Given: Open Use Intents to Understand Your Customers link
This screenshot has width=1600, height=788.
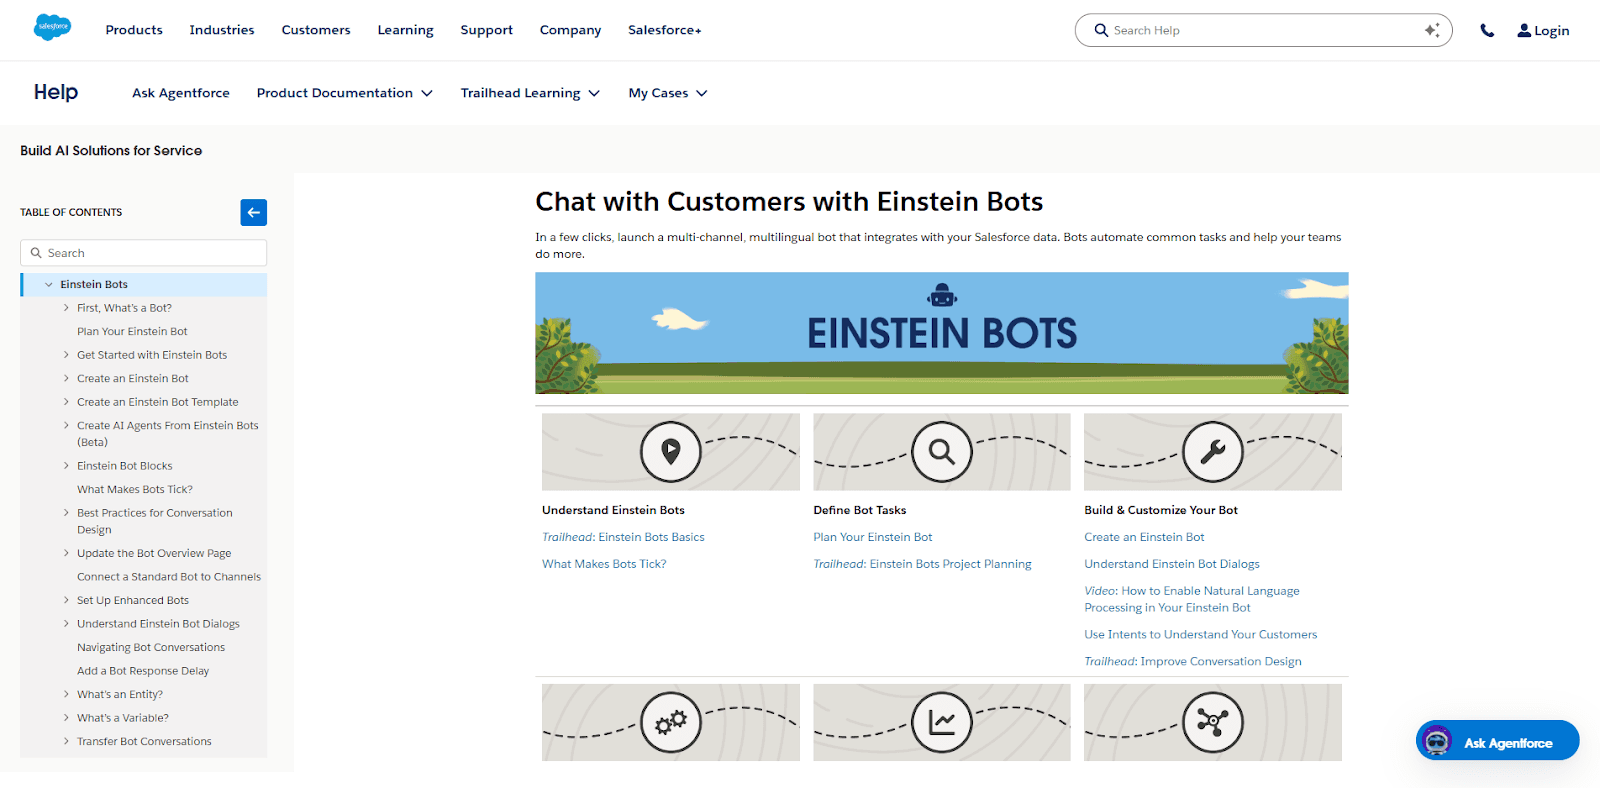Looking at the screenshot, I should pos(1201,634).
